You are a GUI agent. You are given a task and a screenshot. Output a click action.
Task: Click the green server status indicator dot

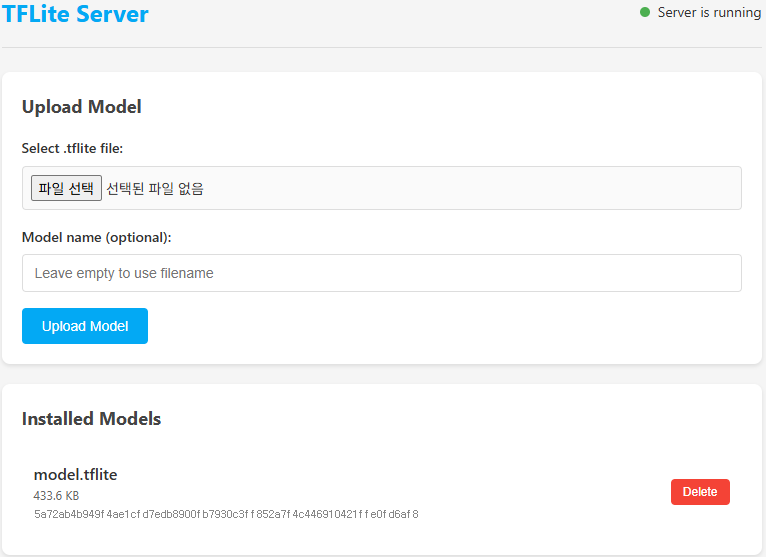coord(645,12)
